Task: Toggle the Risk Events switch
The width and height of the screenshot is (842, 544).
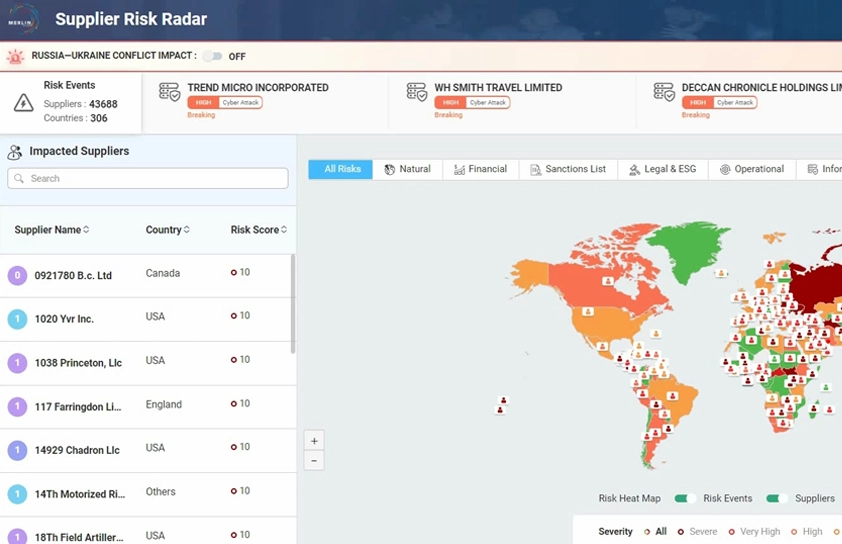Action: pyautogui.click(x=777, y=498)
